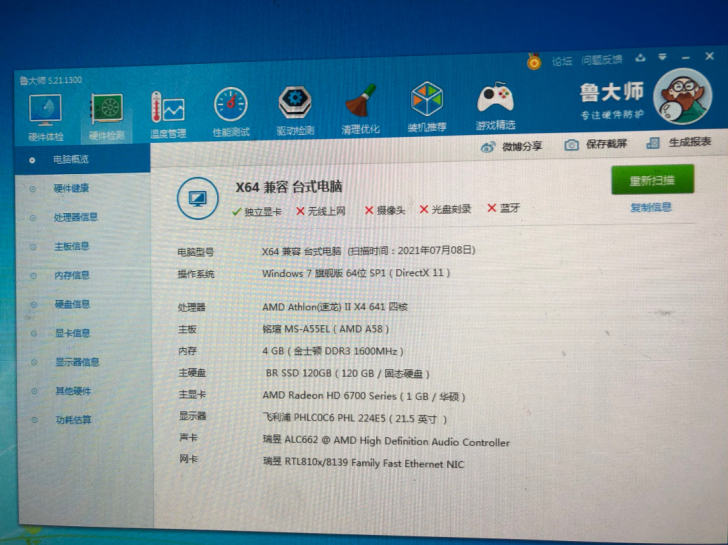Click the green 重新扫描 rescan button

click(652, 179)
